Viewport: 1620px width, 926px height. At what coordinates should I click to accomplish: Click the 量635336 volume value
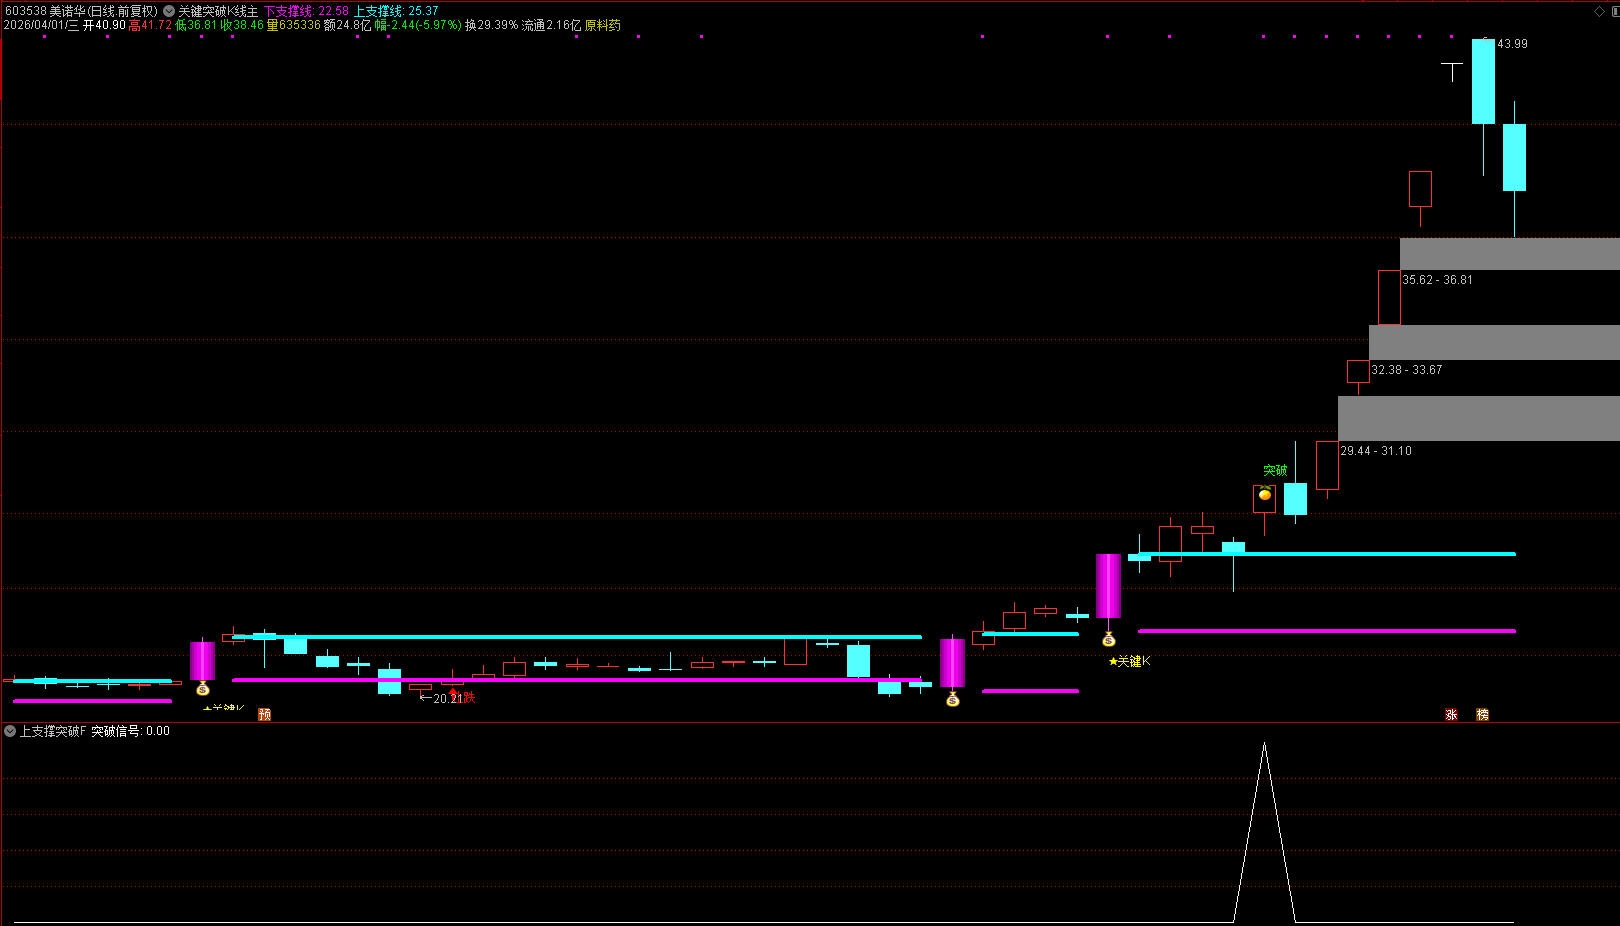[x=293, y=25]
